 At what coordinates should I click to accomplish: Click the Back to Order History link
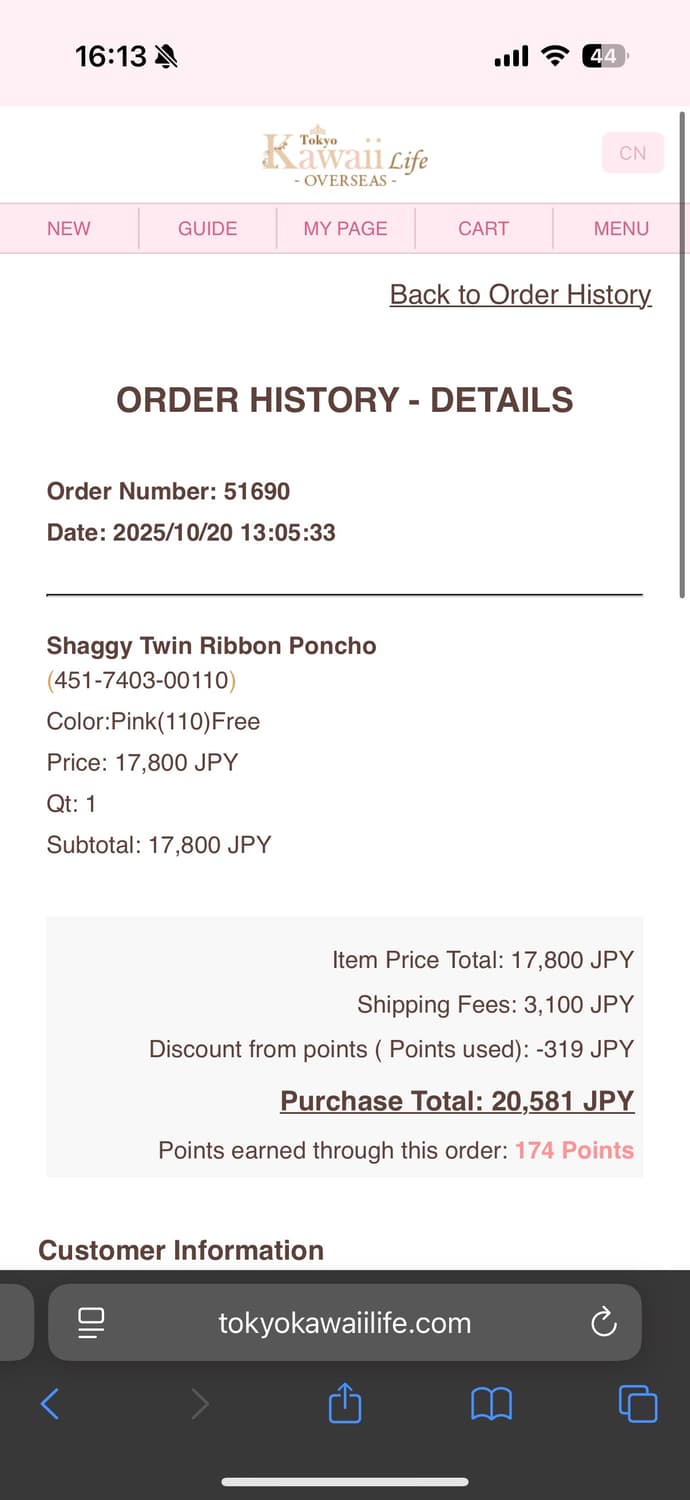coord(520,295)
